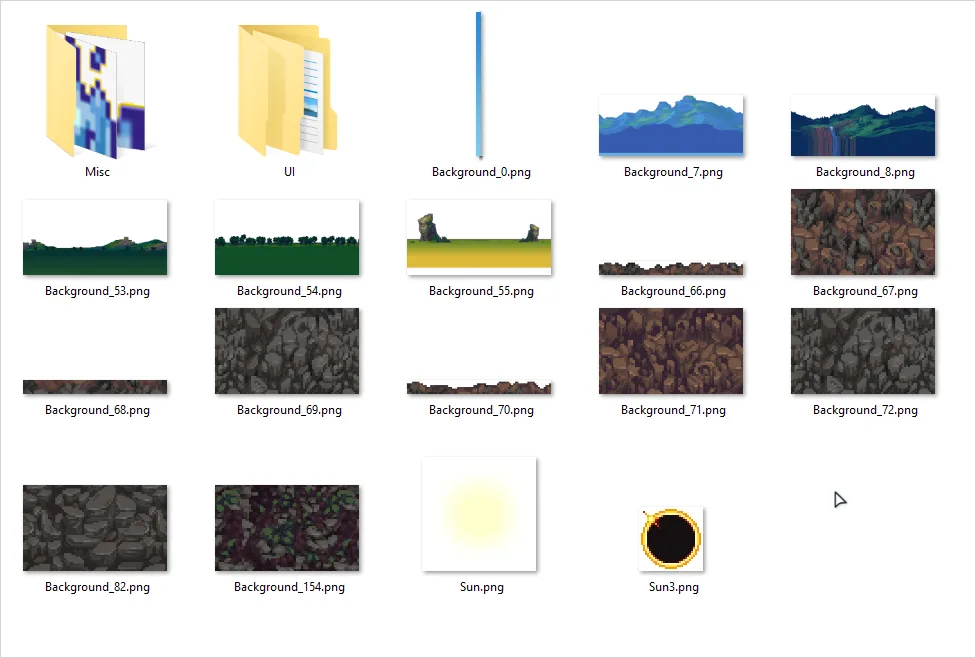Select the Background_82.png dark boulder thumbnail
Viewport: 975px width, 658px height.
click(95, 528)
